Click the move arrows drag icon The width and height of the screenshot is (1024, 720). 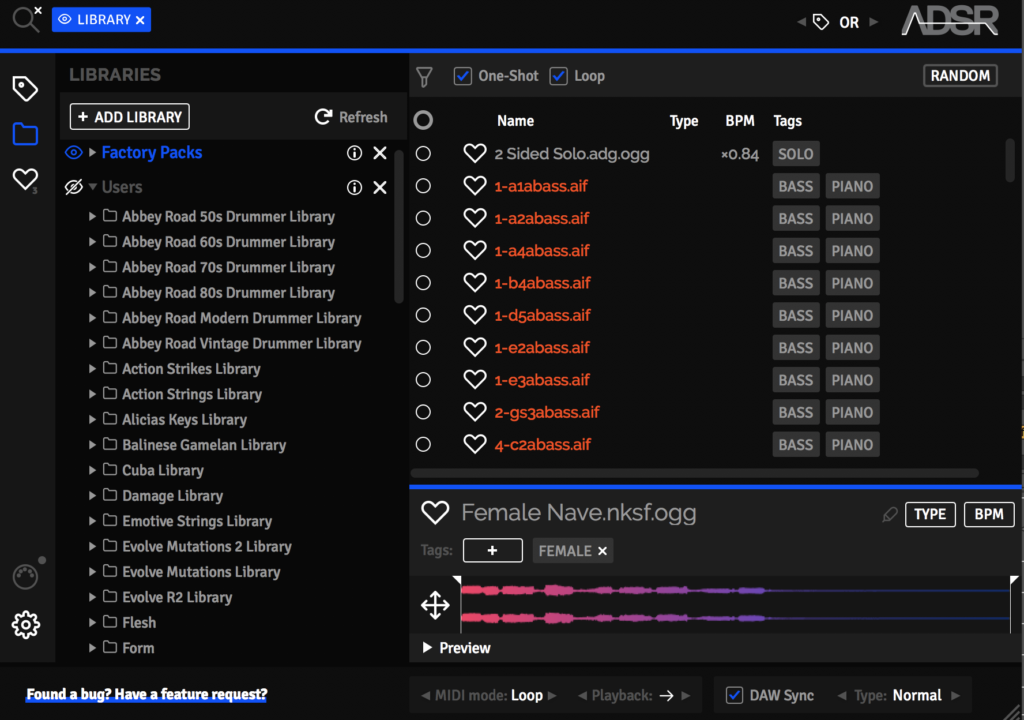click(x=435, y=605)
